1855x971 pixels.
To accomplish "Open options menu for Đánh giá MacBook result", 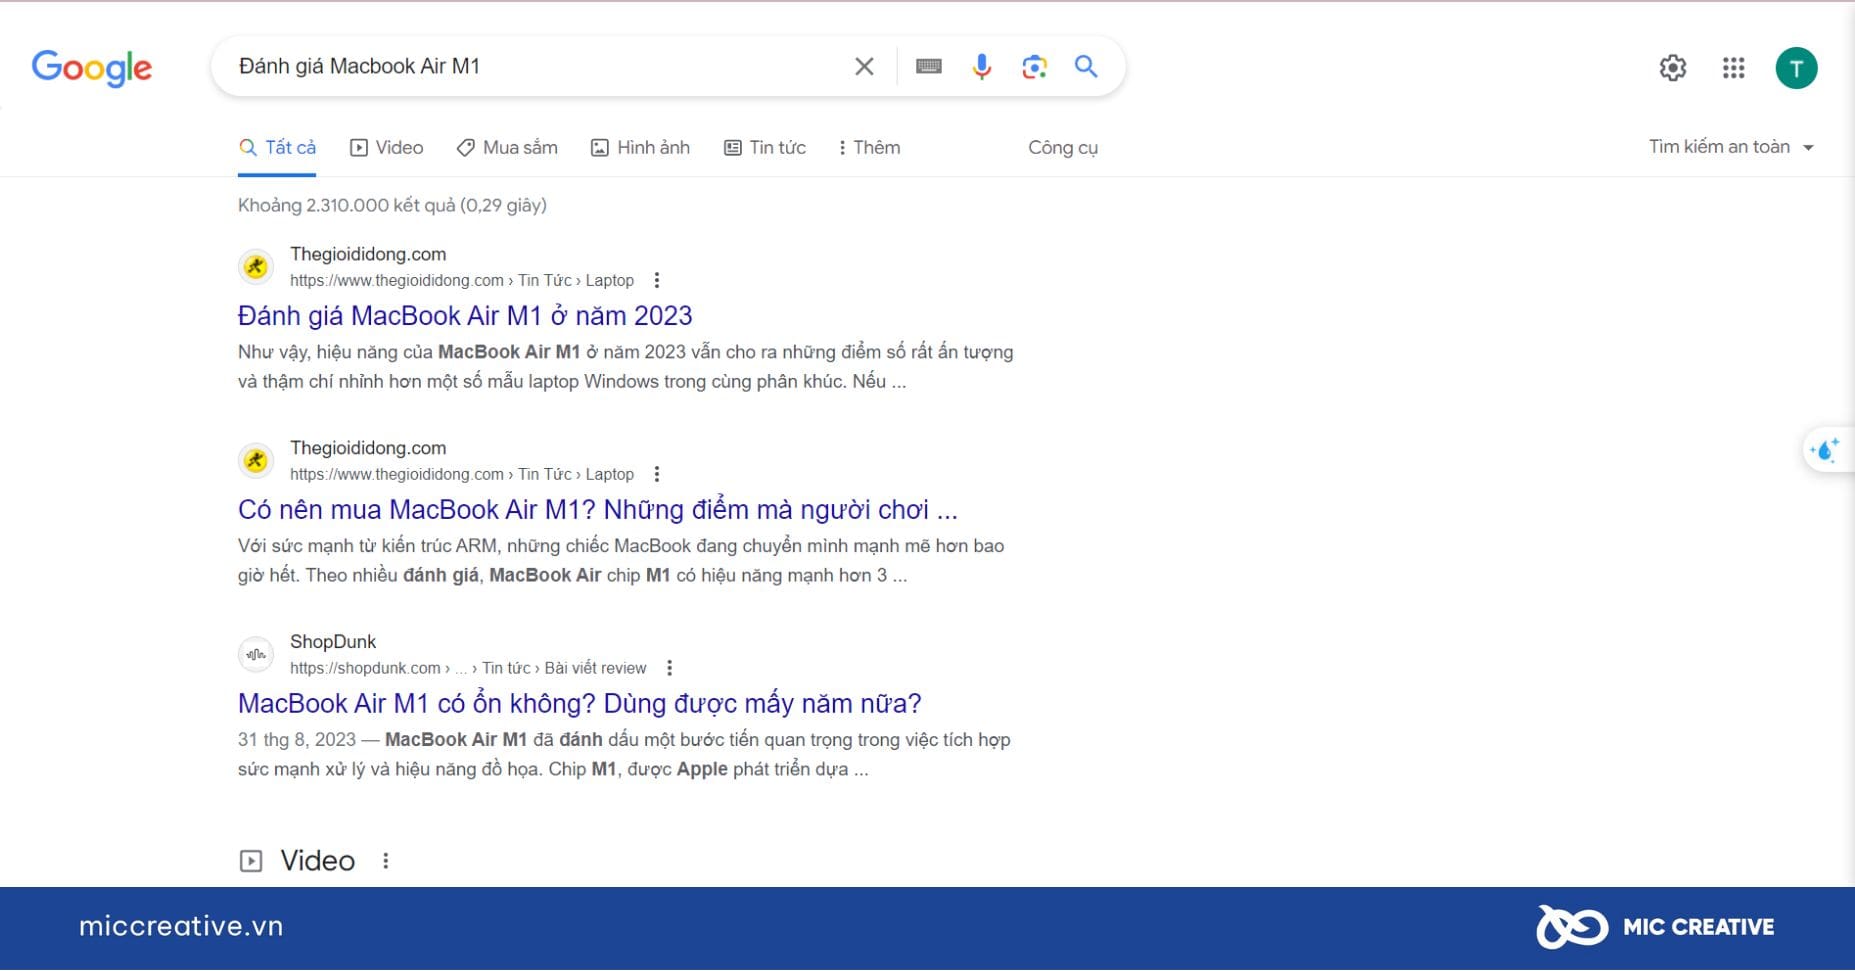I will 657,281.
